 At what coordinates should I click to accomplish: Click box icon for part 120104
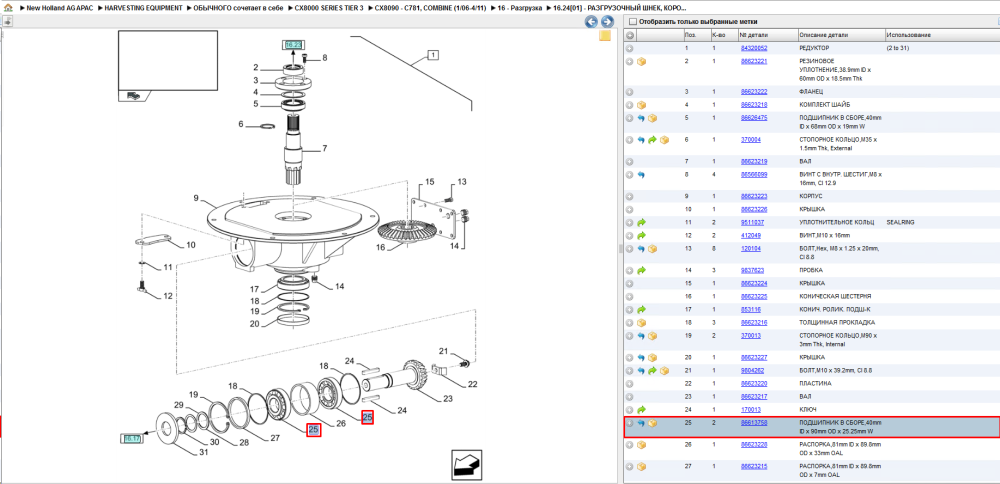(652, 249)
